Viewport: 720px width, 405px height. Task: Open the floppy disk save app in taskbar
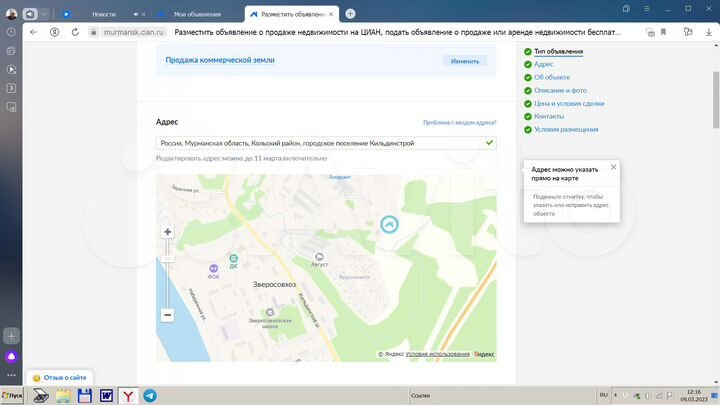coord(85,395)
